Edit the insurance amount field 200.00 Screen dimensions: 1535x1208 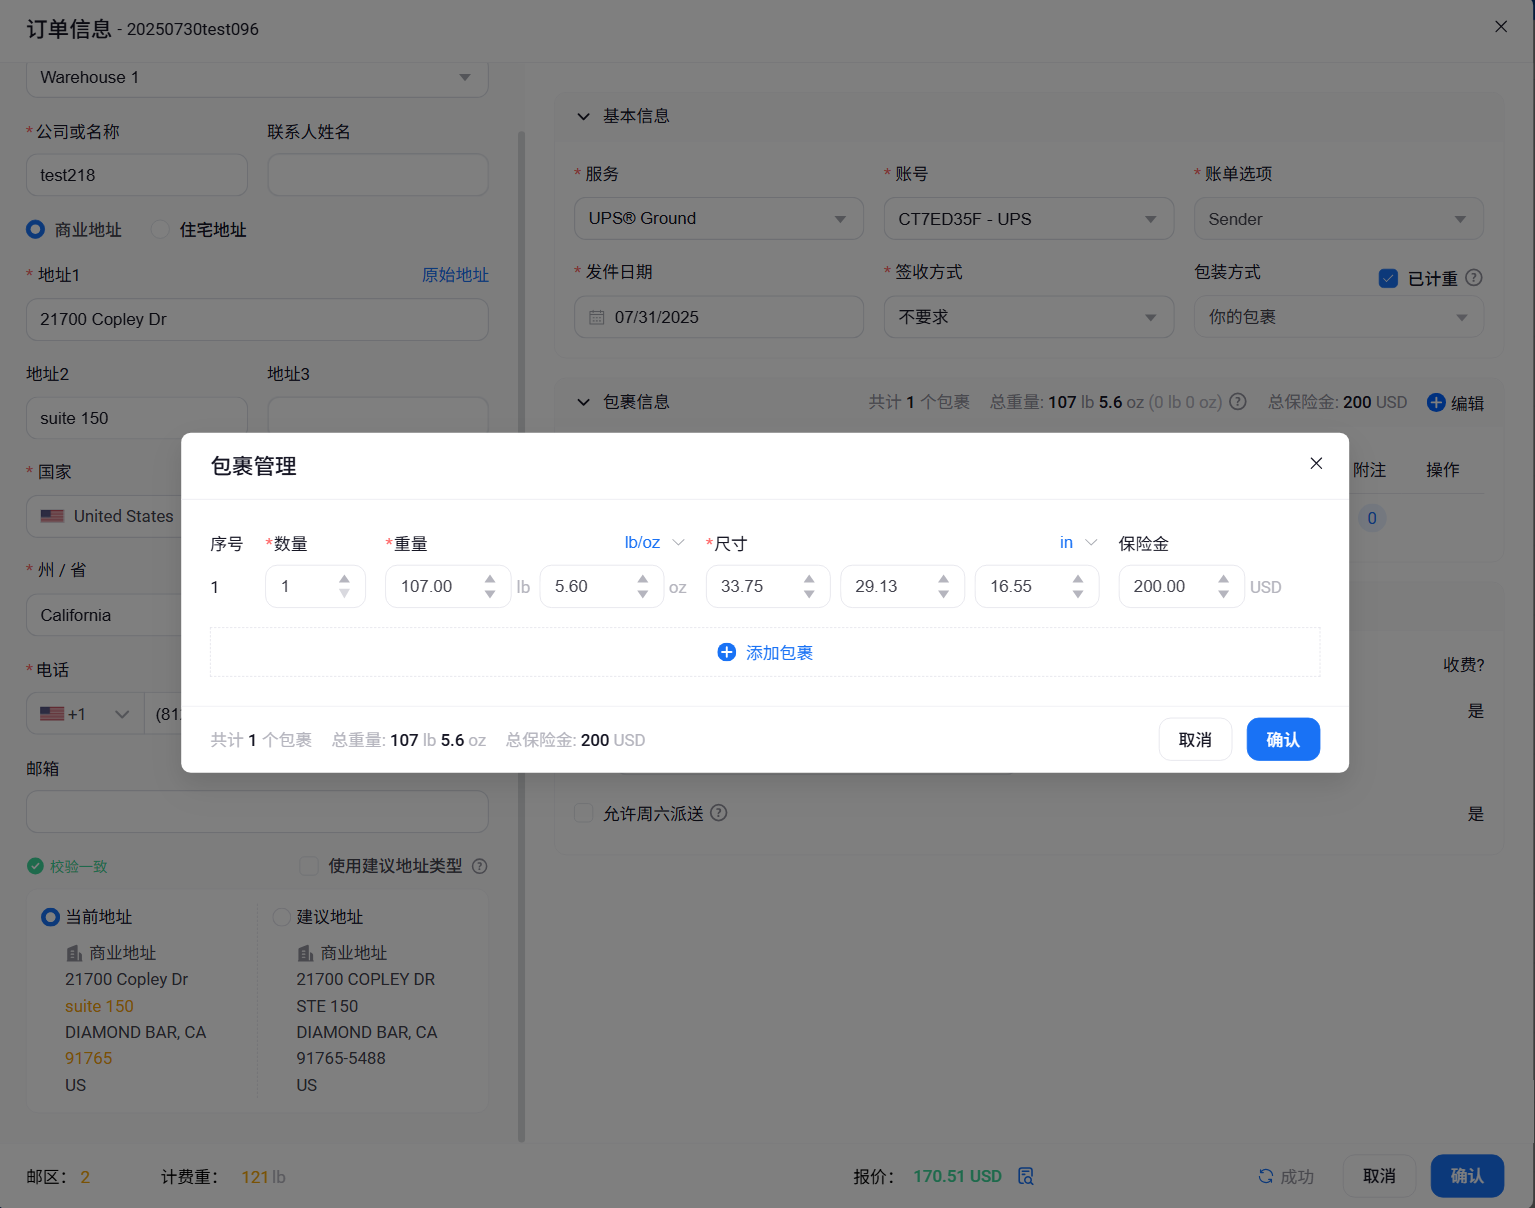[x=1181, y=586]
